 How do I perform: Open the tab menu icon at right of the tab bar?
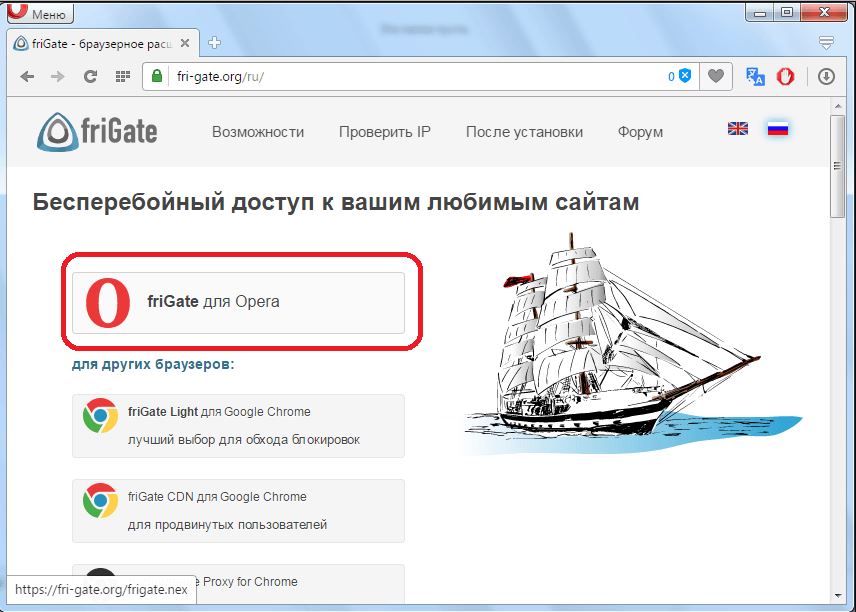click(826, 43)
